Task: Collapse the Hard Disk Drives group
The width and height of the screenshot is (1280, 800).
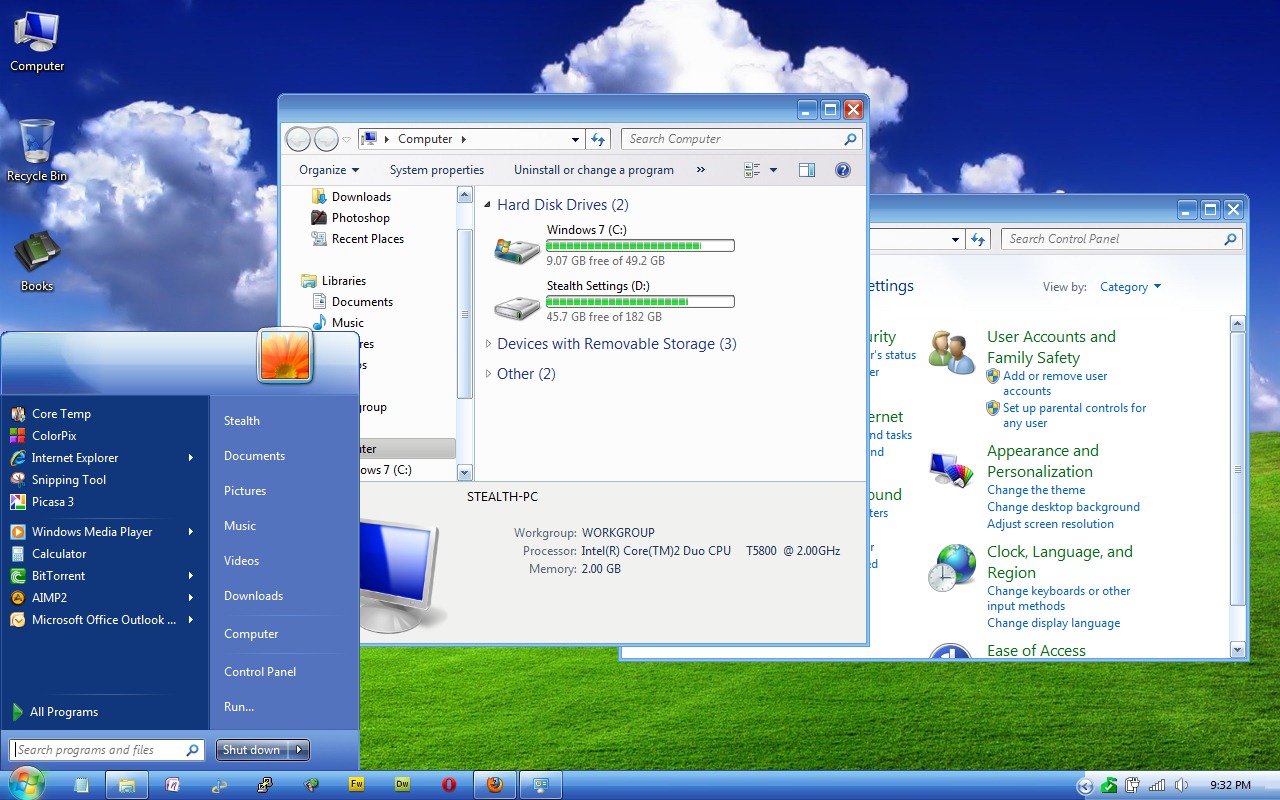Action: 488,205
